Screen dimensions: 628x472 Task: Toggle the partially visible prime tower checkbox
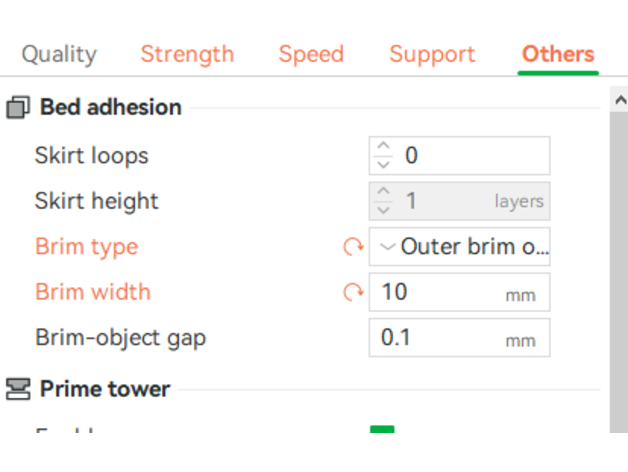tap(382, 430)
